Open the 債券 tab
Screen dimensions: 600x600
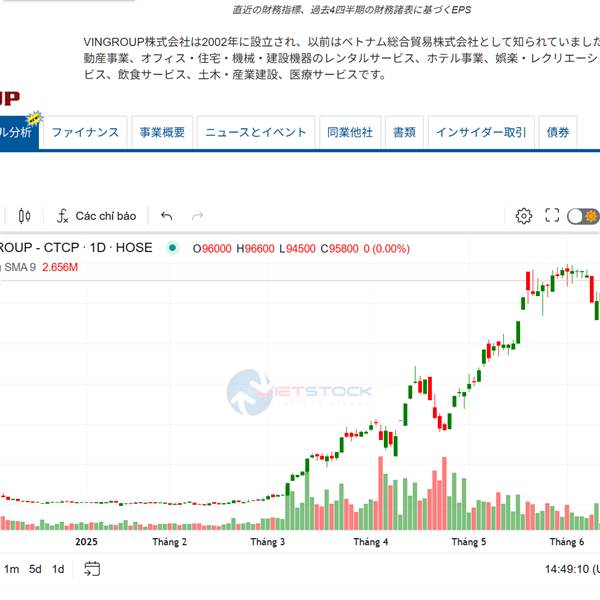tap(558, 132)
